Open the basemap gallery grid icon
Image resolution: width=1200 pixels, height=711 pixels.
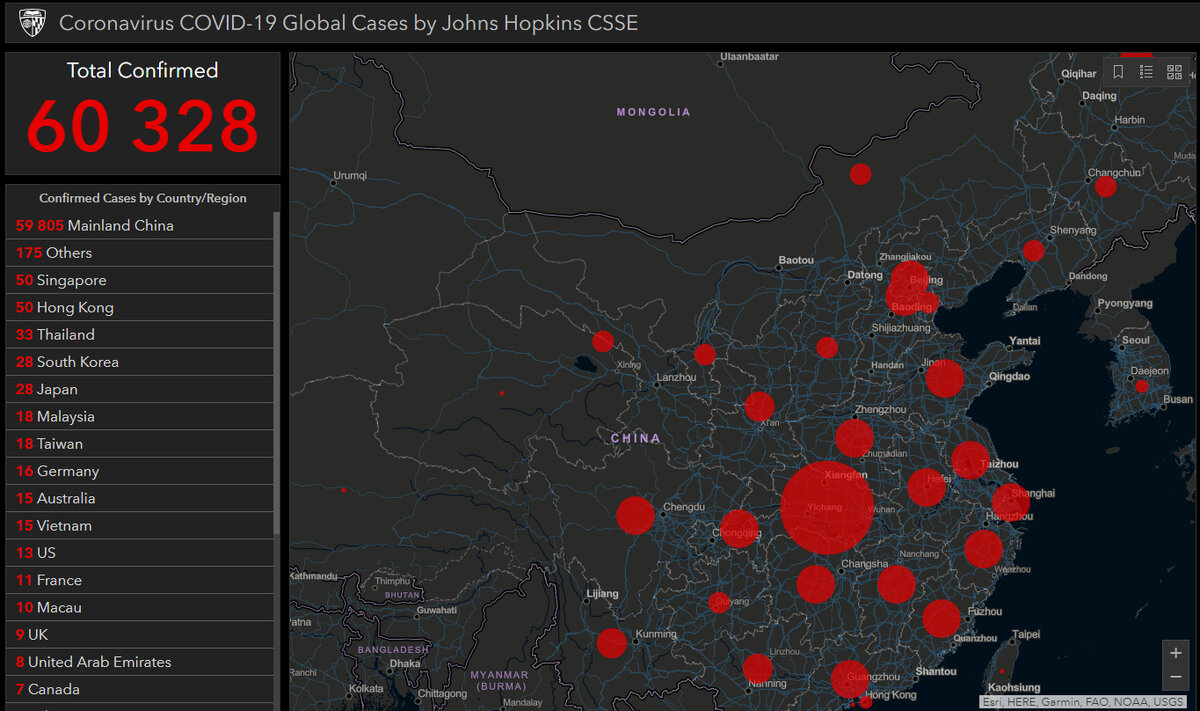click(1174, 72)
